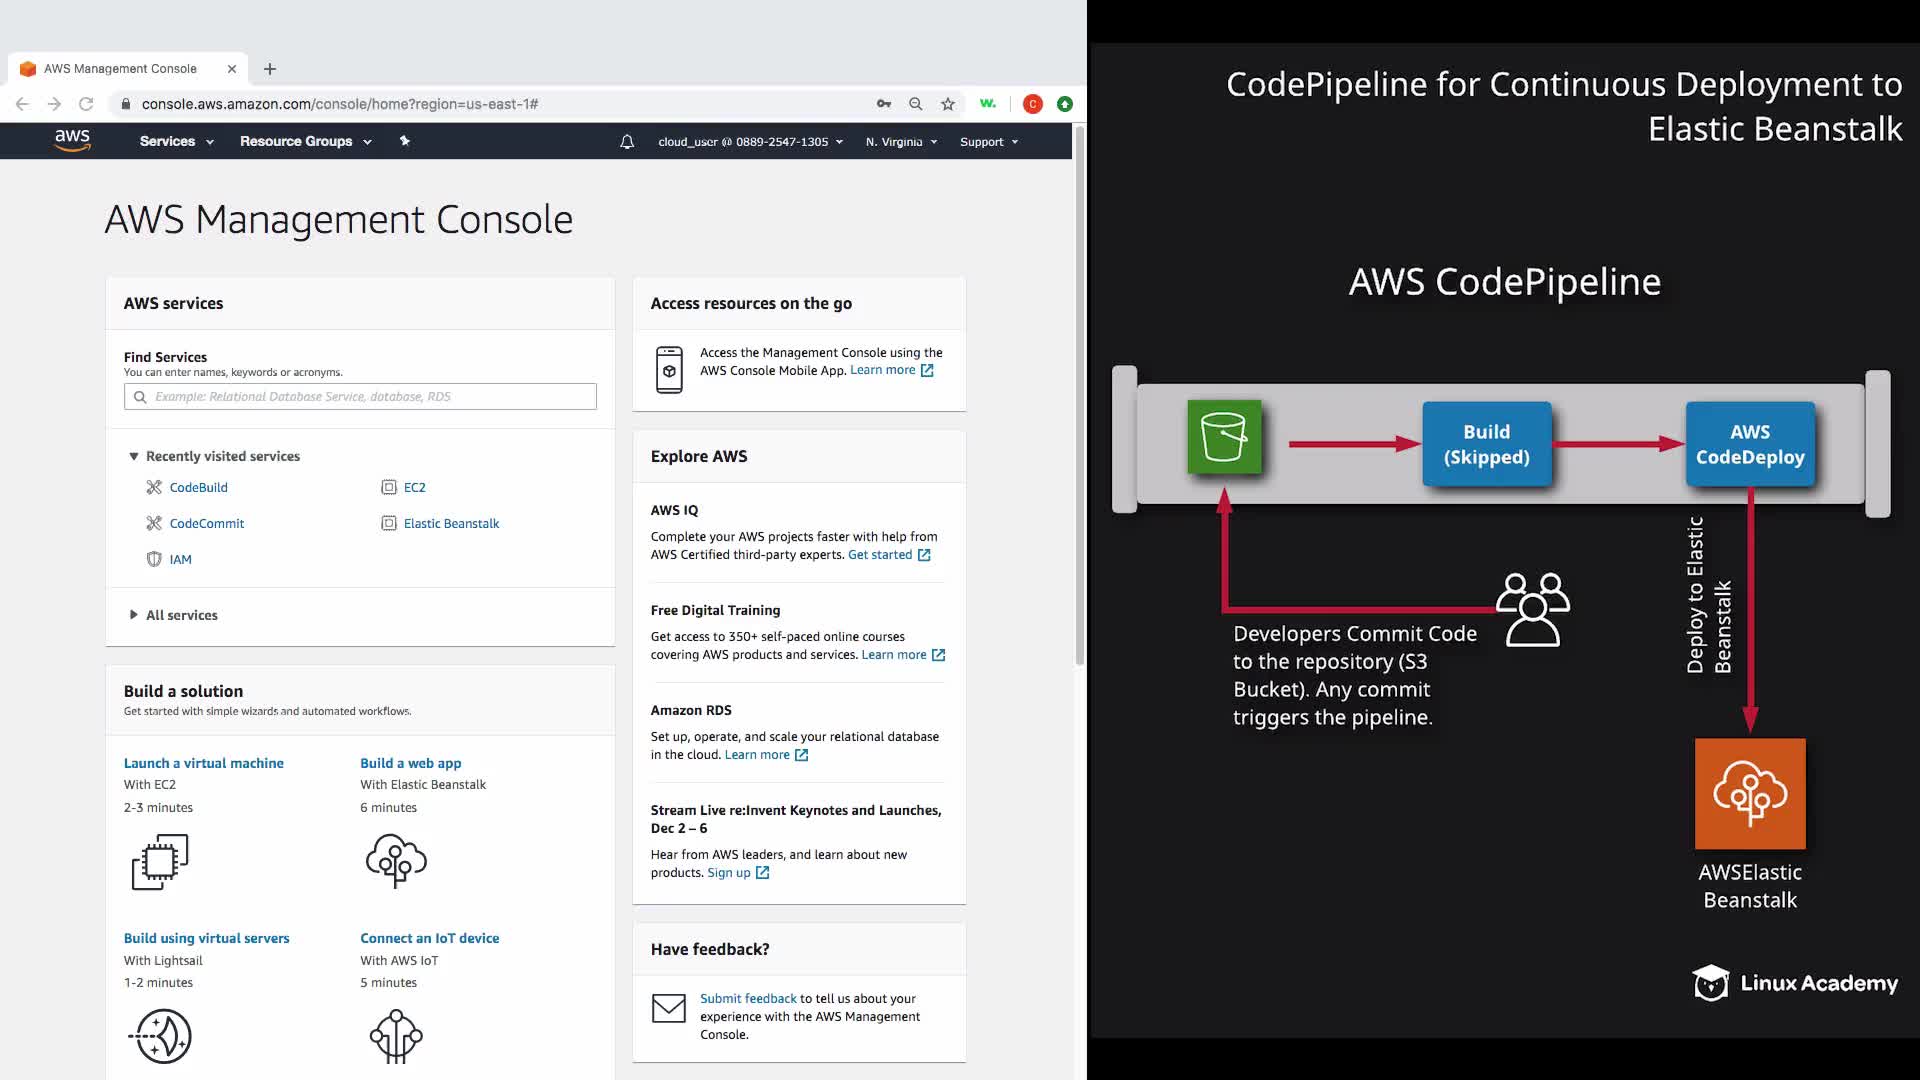Bookmark page with the star icon
This screenshot has width=1920, height=1080.
[x=948, y=104]
